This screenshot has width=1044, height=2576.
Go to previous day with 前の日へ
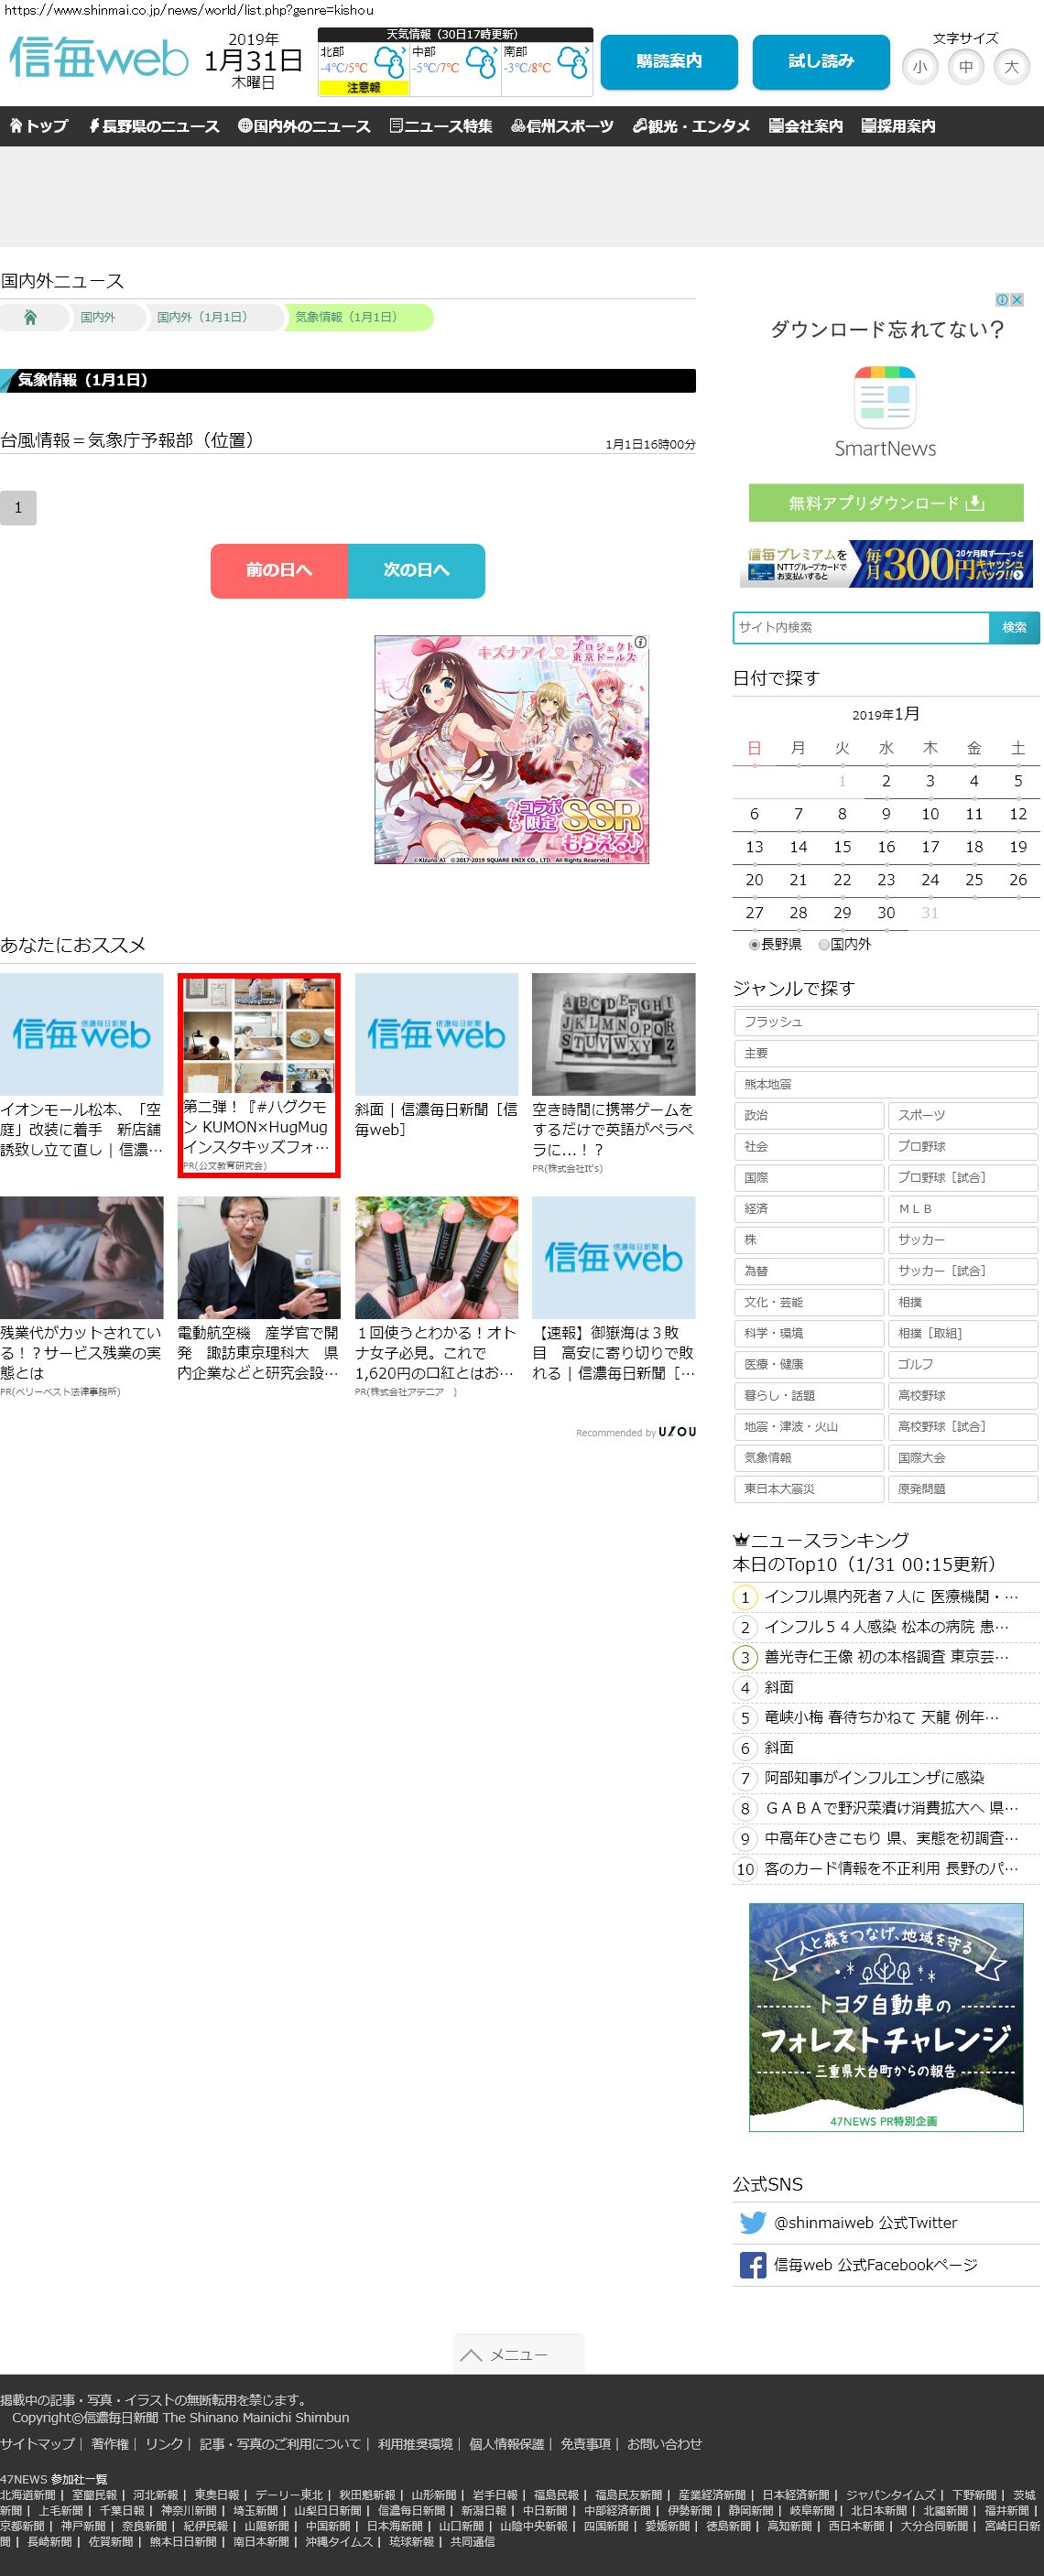[x=279, y=570]
